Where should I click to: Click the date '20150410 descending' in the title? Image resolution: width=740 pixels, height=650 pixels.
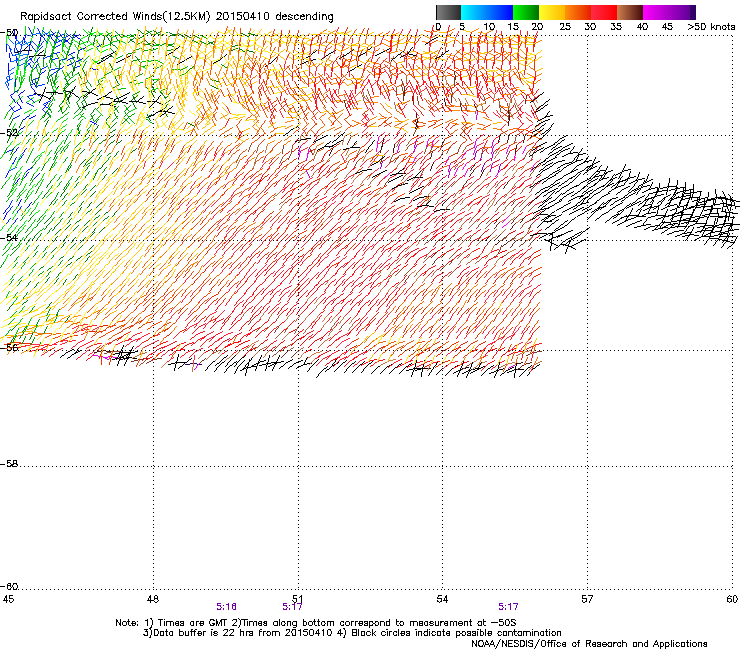(x=274, y=17)
